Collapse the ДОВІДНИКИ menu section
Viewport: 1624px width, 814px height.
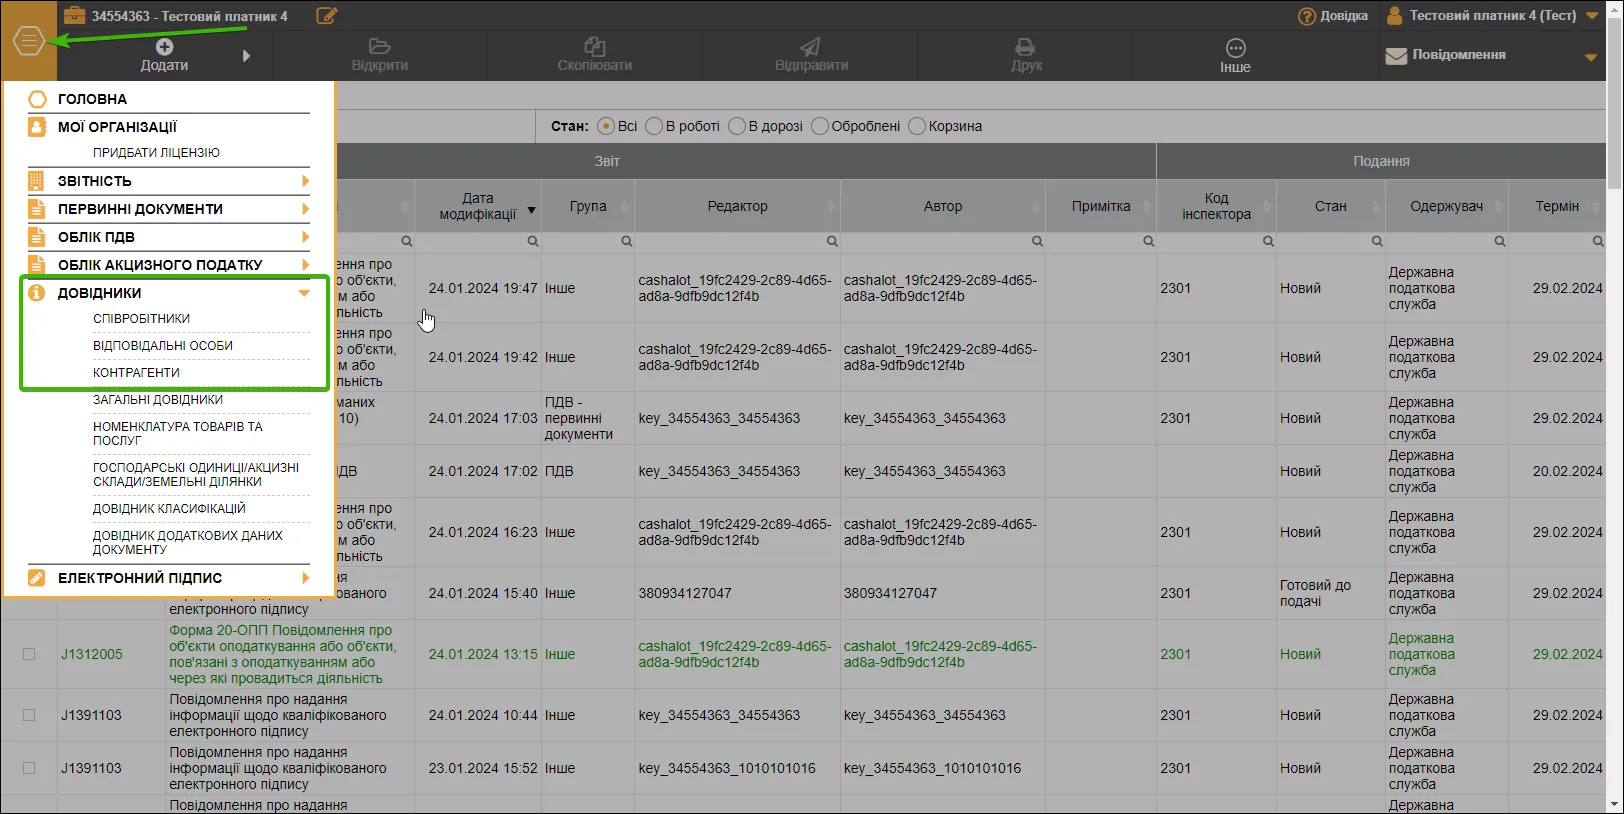(304, 293)
